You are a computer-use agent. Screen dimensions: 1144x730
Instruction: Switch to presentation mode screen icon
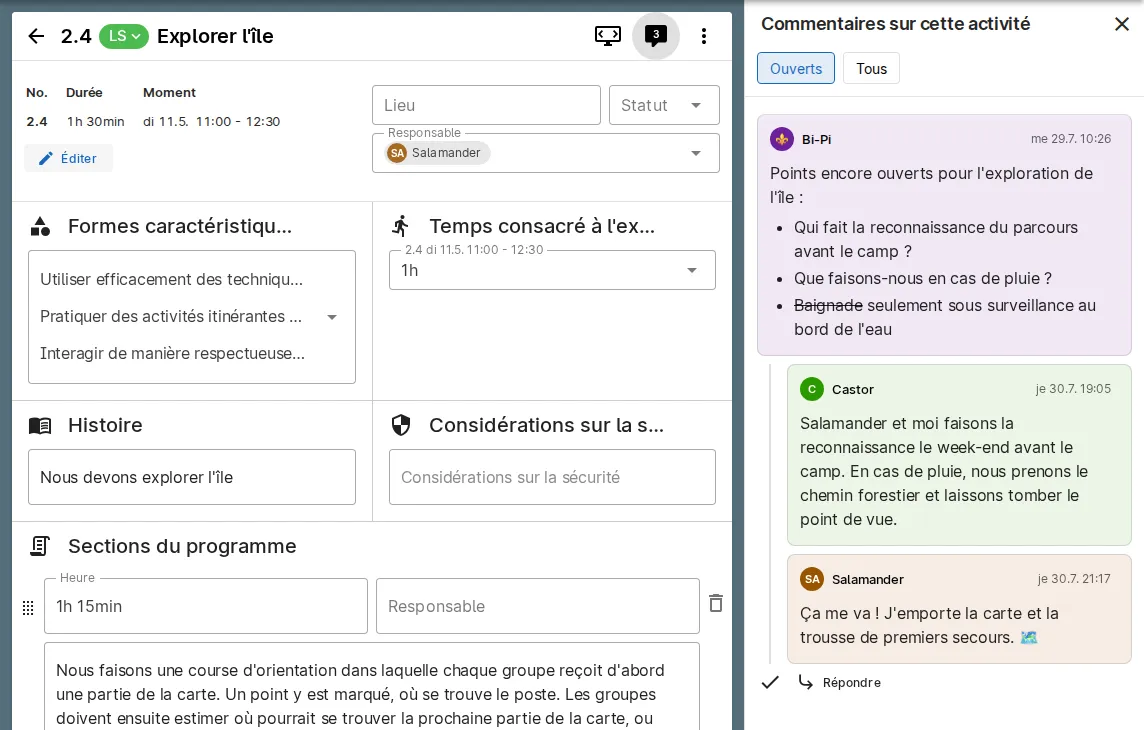tap(608, 36)
